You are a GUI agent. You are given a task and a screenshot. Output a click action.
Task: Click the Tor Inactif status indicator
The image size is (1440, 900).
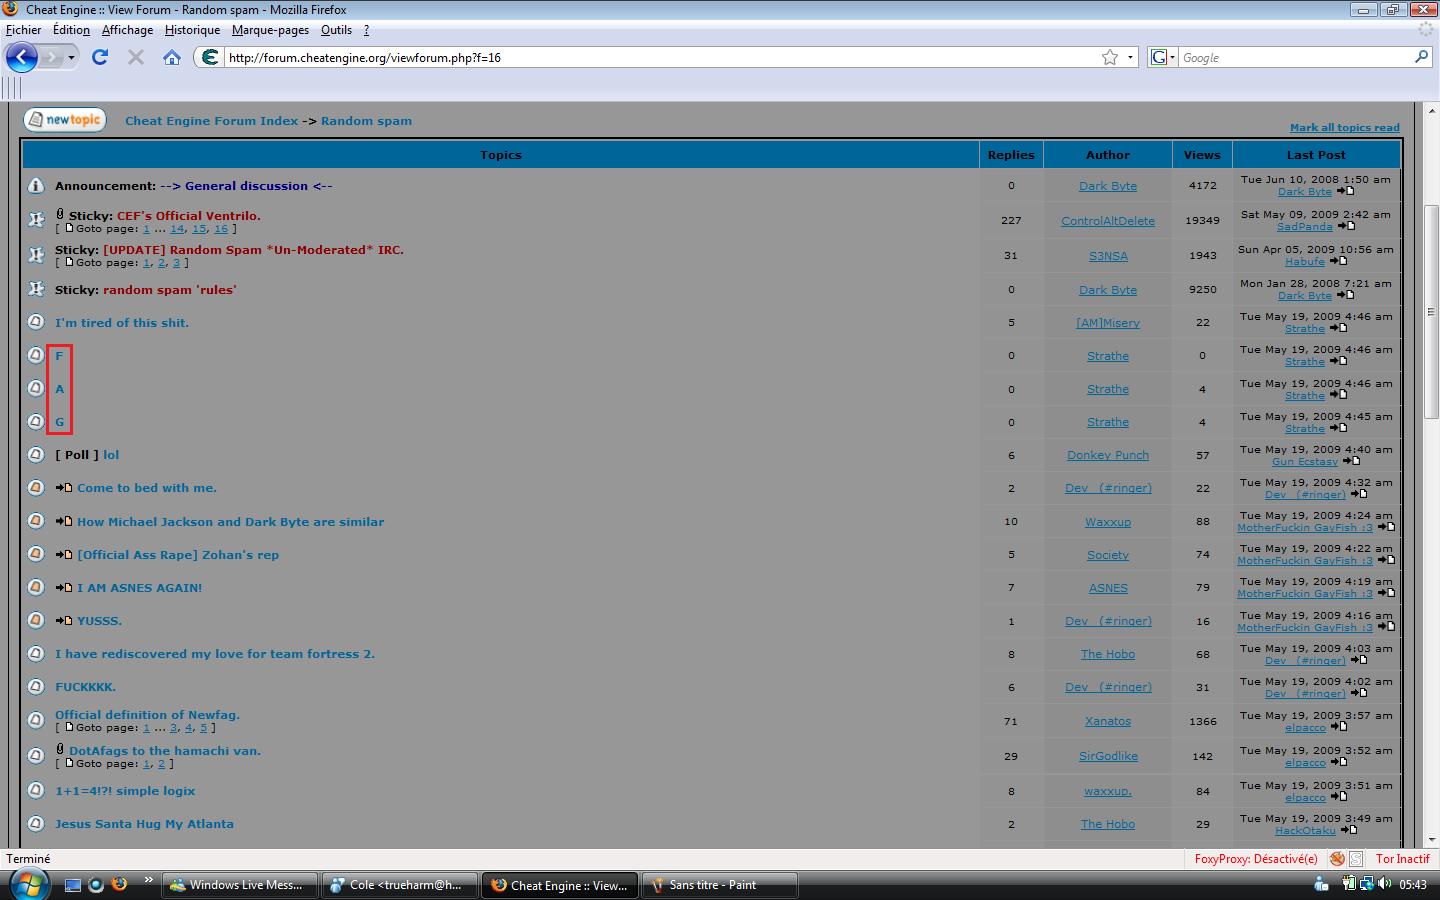(1402, 858)
